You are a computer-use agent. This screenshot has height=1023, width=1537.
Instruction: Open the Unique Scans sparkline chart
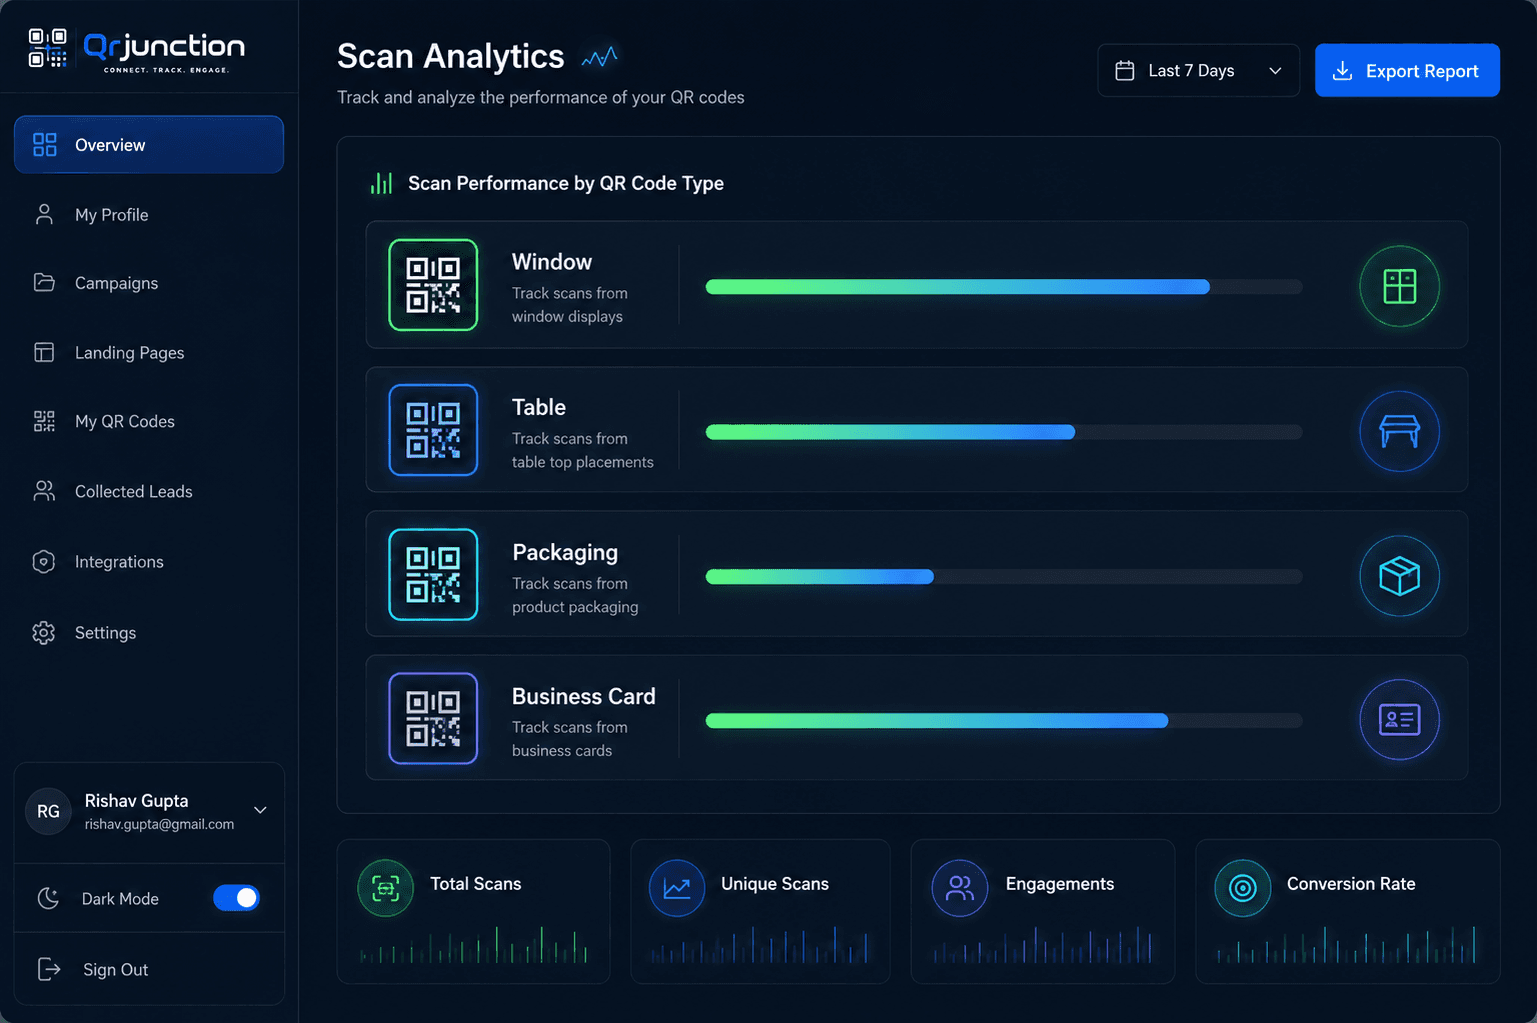(x=760, y=945)
